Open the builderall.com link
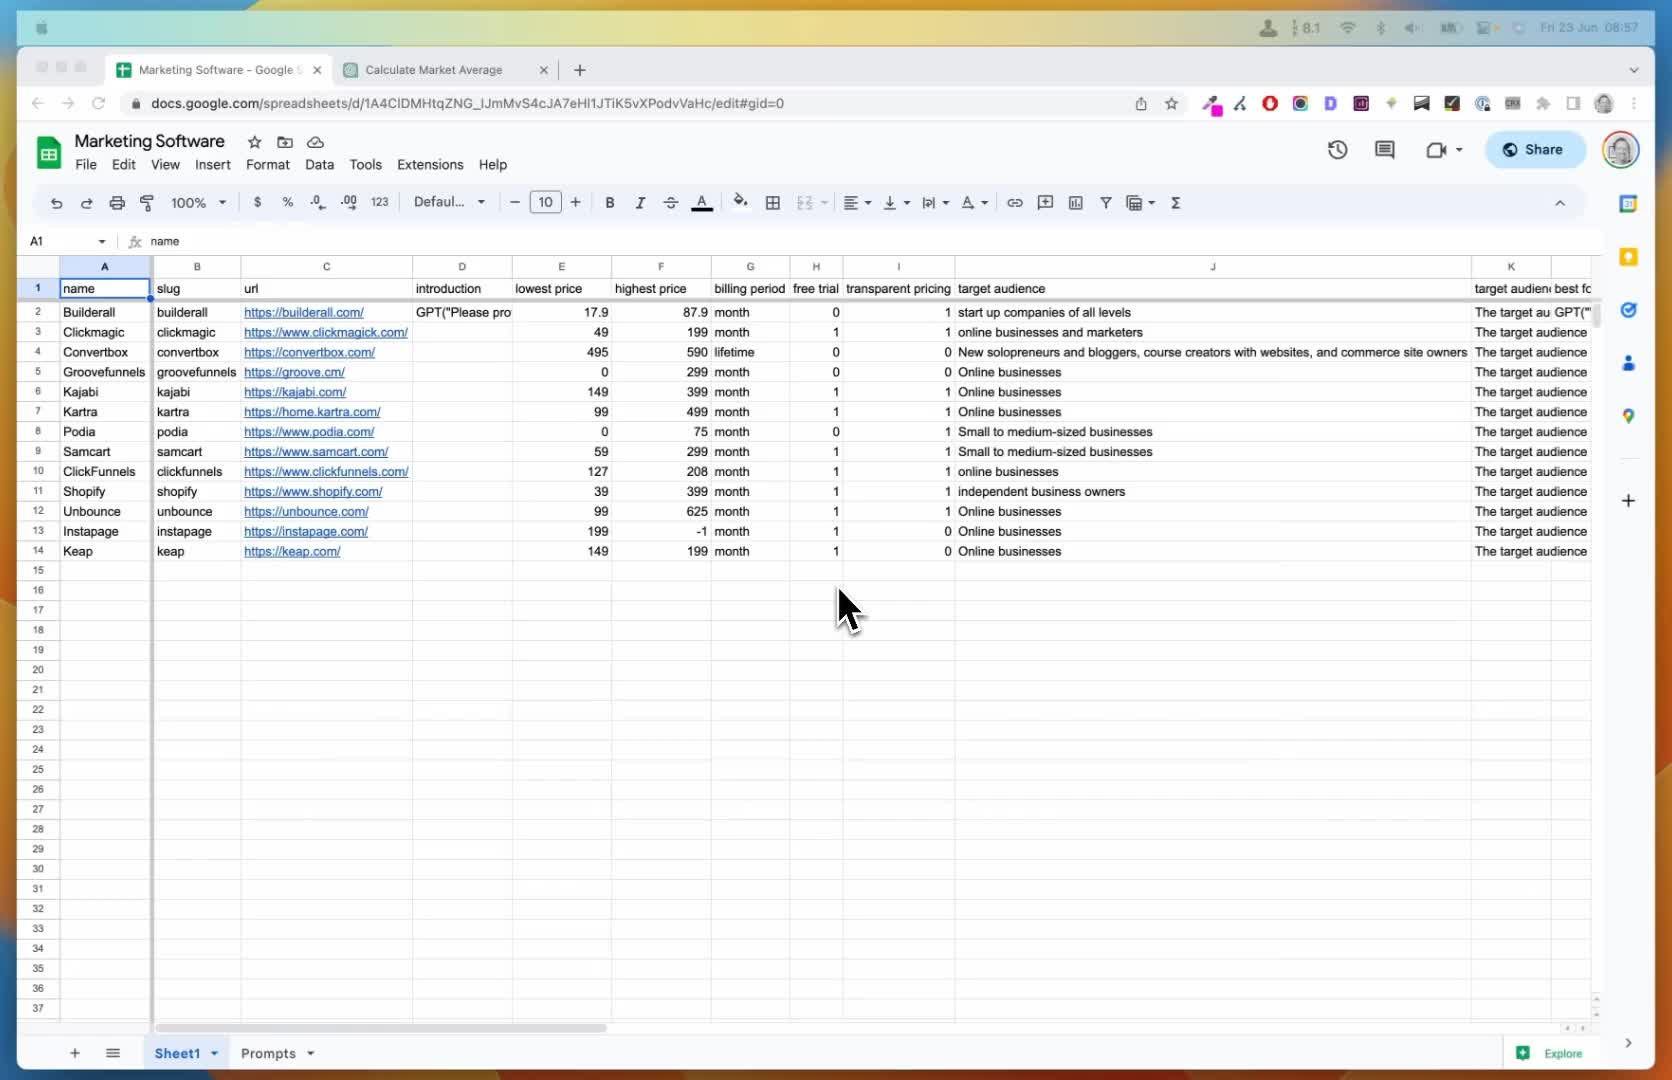Viewport: 1672px width, 1080px height. [x=304, y=313]
